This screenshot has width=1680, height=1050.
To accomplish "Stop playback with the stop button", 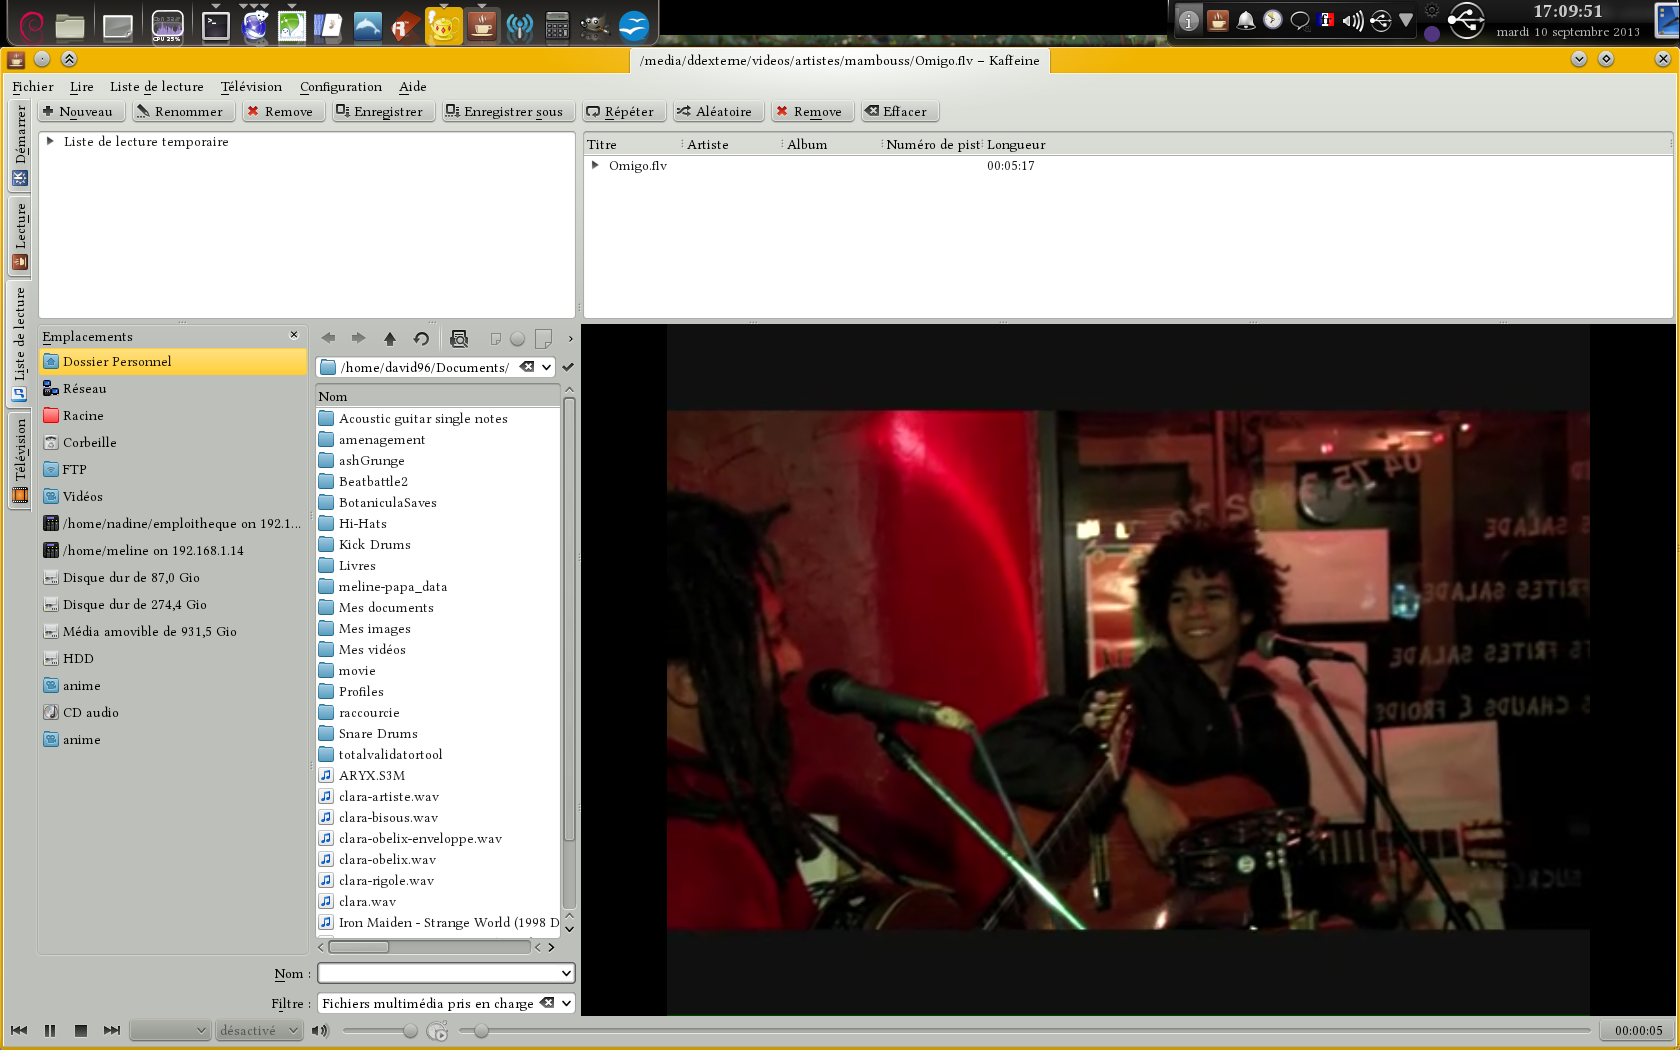I will click(x=81, y=1030).
